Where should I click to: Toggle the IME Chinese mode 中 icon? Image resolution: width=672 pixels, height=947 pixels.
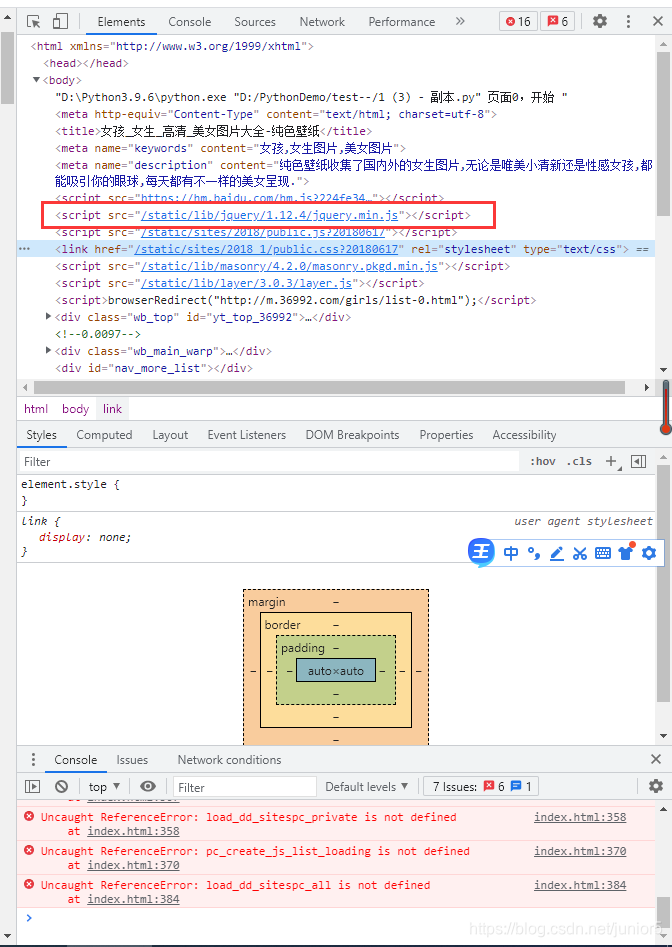(511, 553)
